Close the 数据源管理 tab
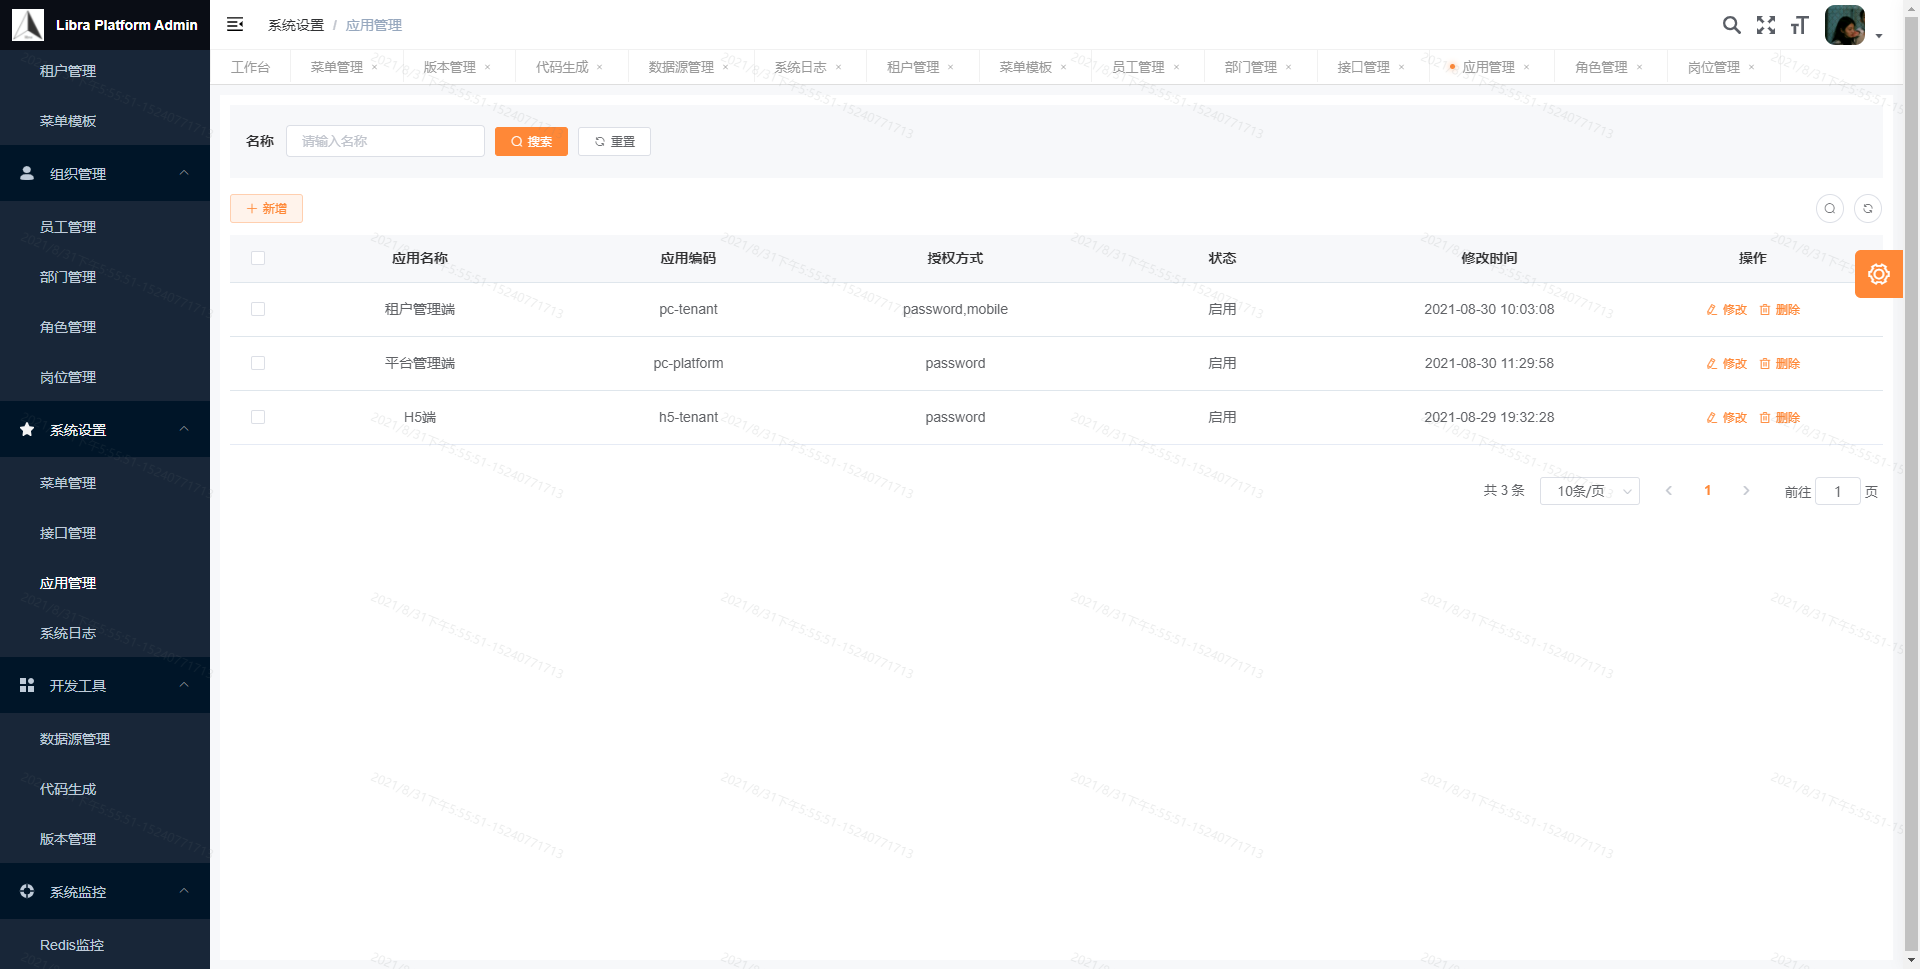The height and width of the screenshot is (969, 1920). tap(726, 68)
